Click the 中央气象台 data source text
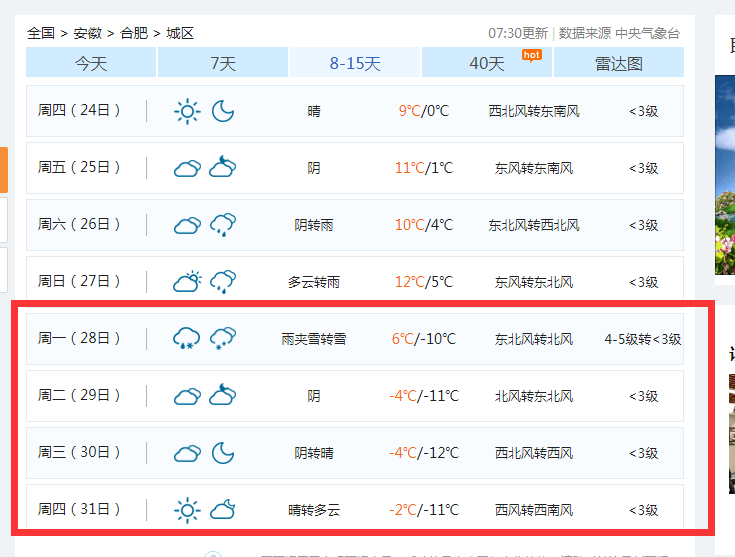The height and width of the screenshot is (557, 735). click(x=647, y=33)
